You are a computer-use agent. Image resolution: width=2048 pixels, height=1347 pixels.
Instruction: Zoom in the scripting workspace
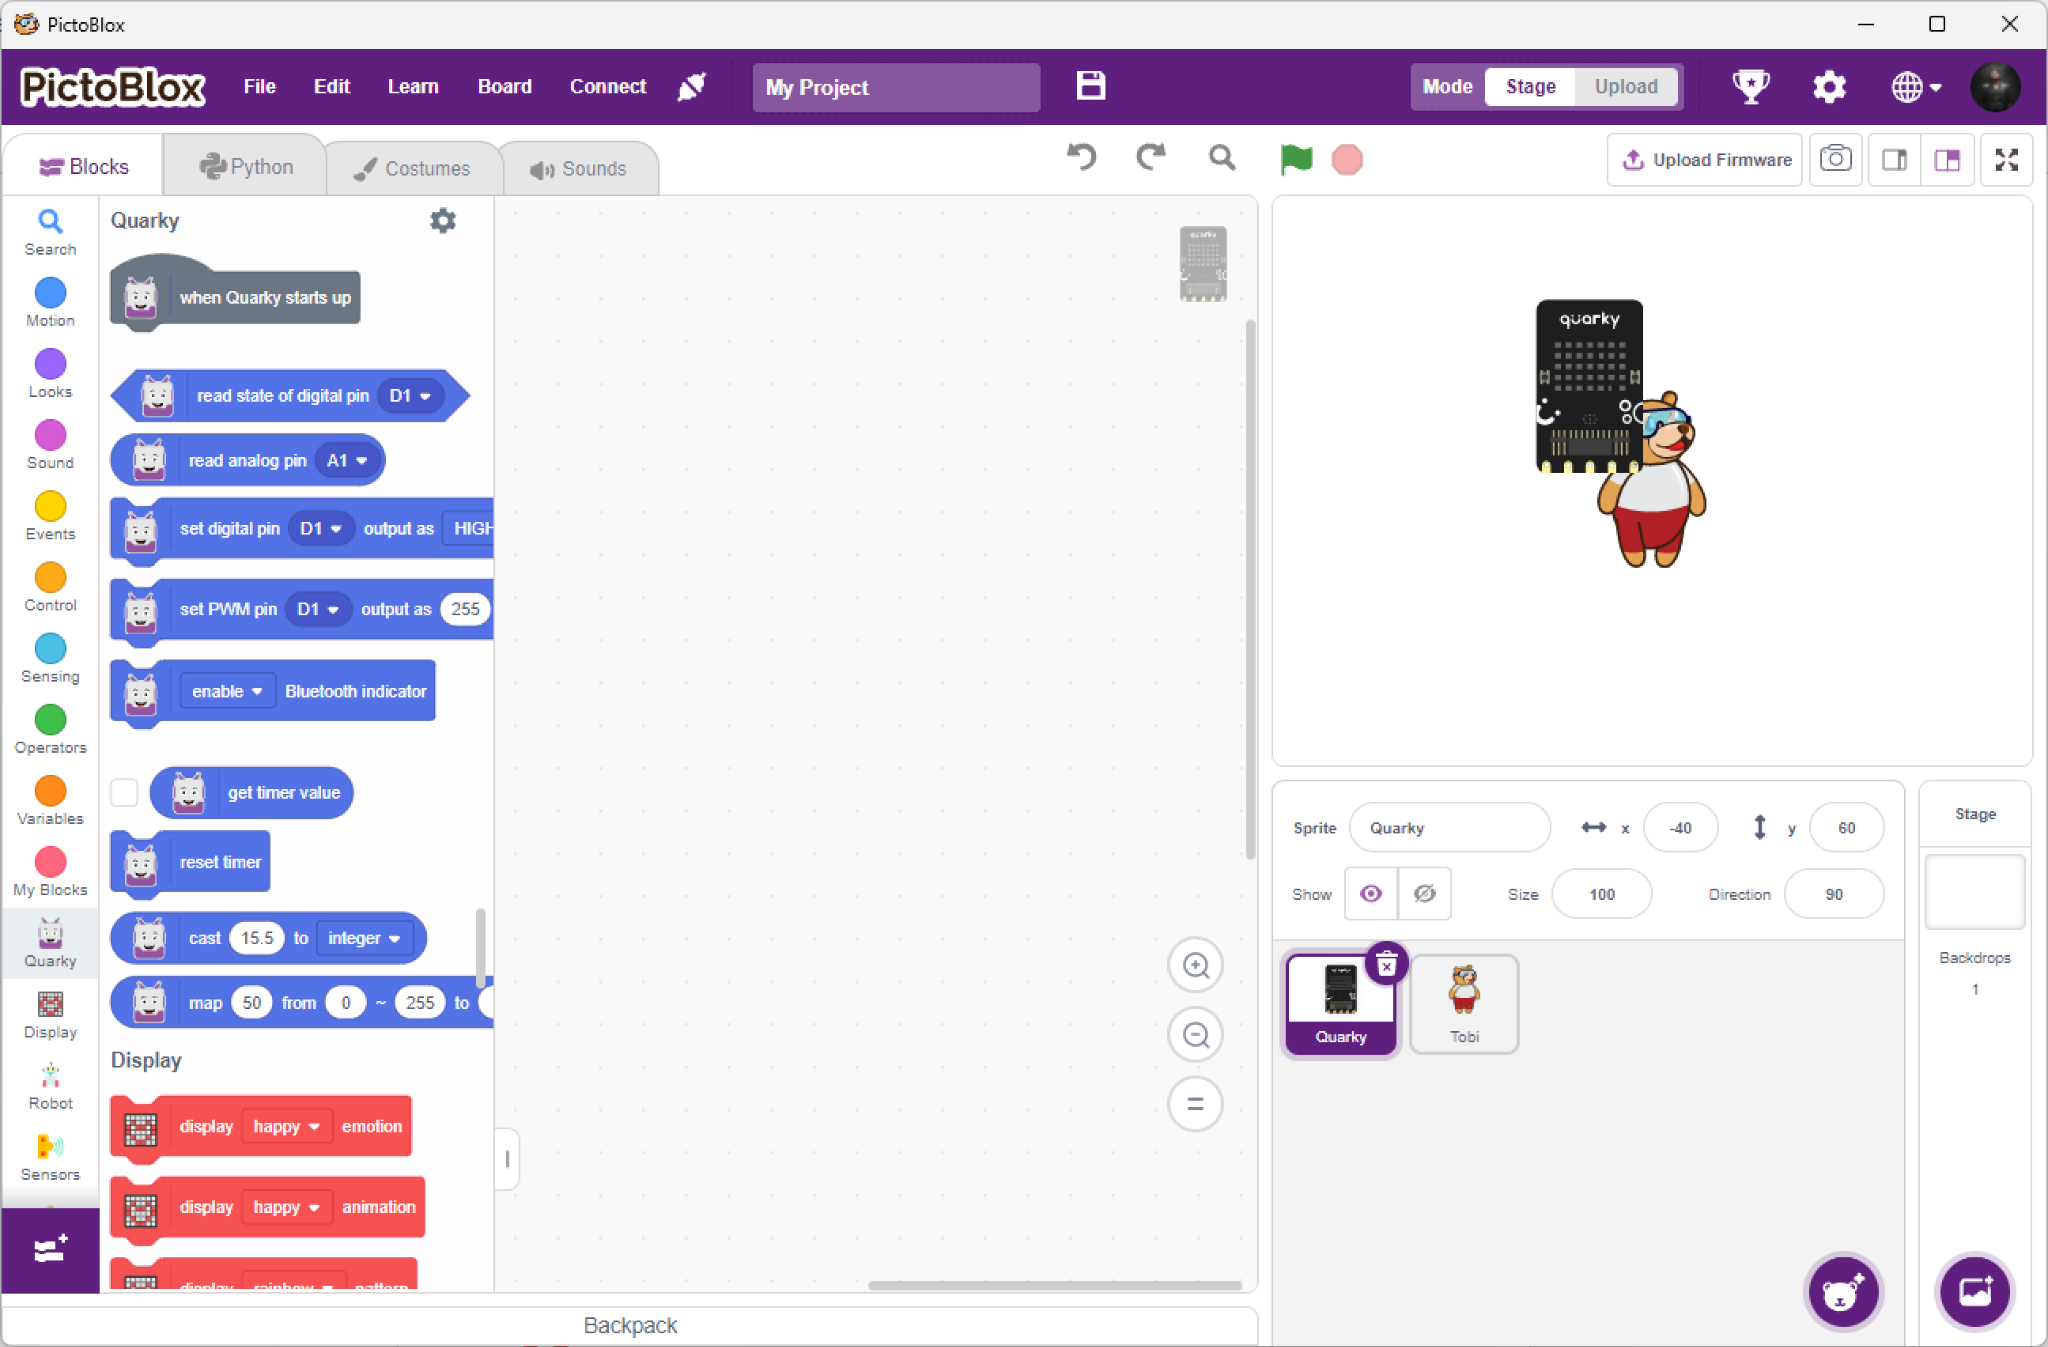point(1195,965)
